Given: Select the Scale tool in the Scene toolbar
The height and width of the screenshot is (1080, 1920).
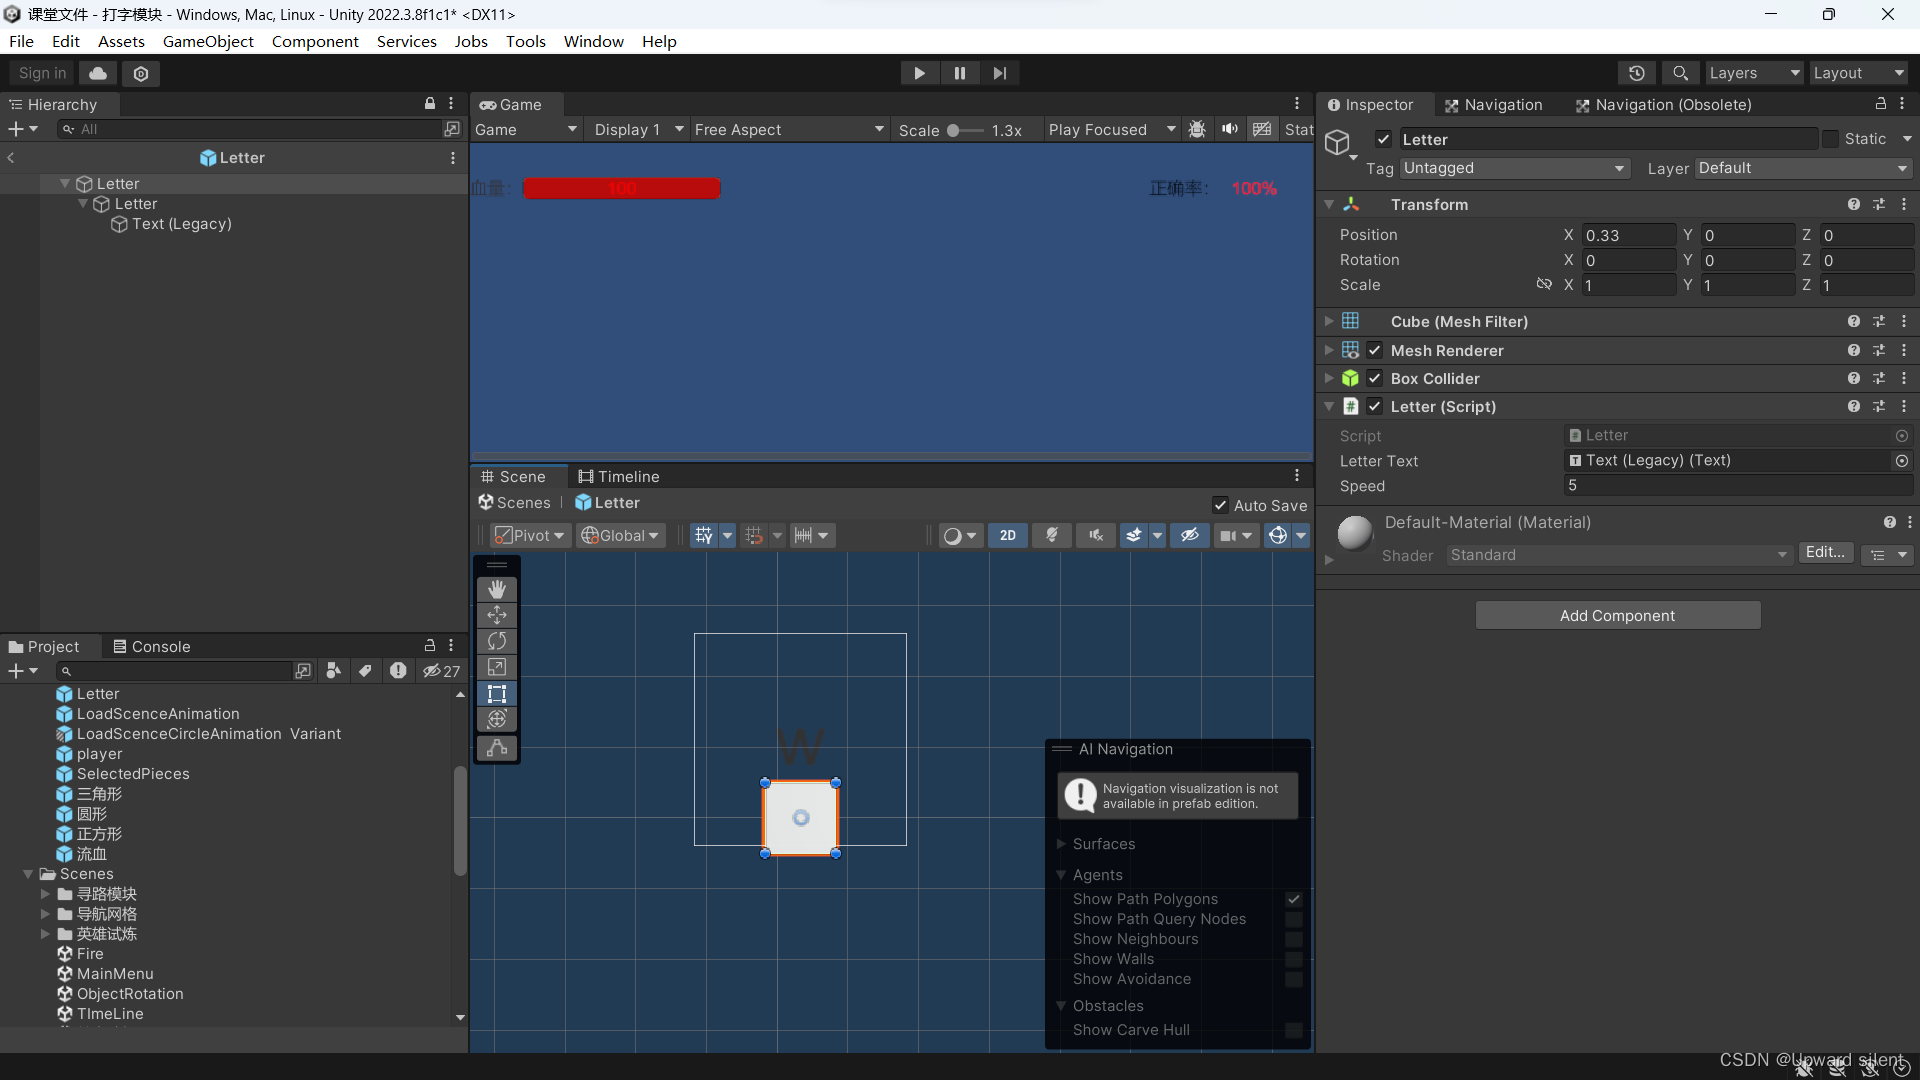Looking at the screenshot, I should [x=497, y=667].
